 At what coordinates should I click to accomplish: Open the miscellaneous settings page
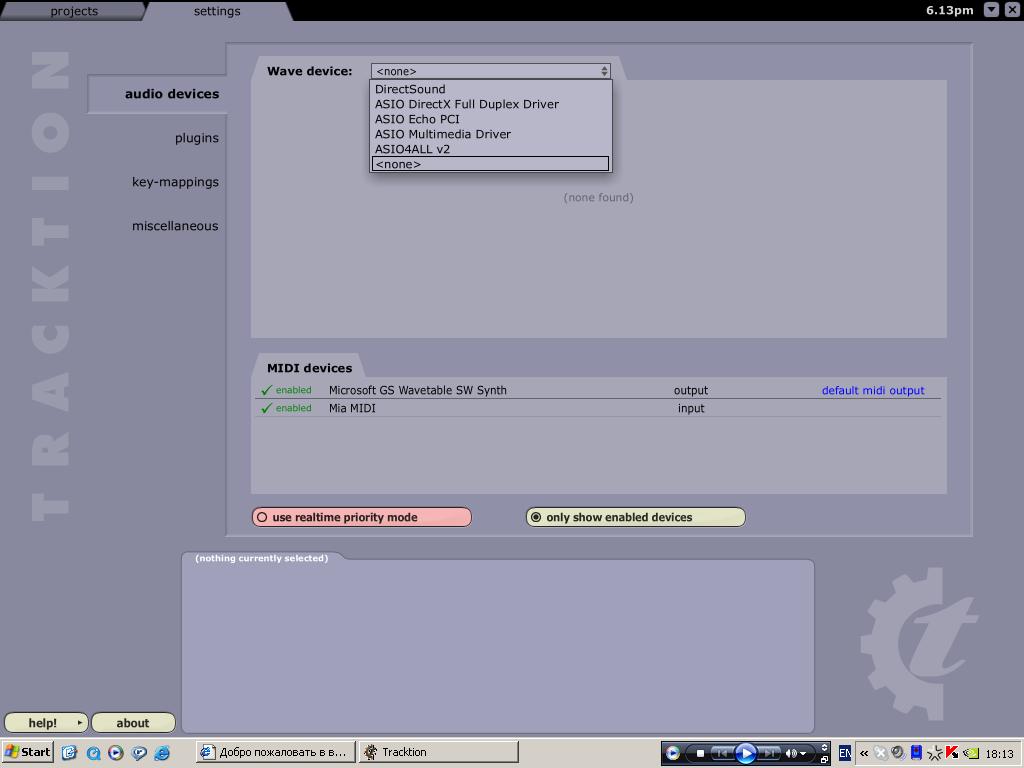(x=175, y=226)
